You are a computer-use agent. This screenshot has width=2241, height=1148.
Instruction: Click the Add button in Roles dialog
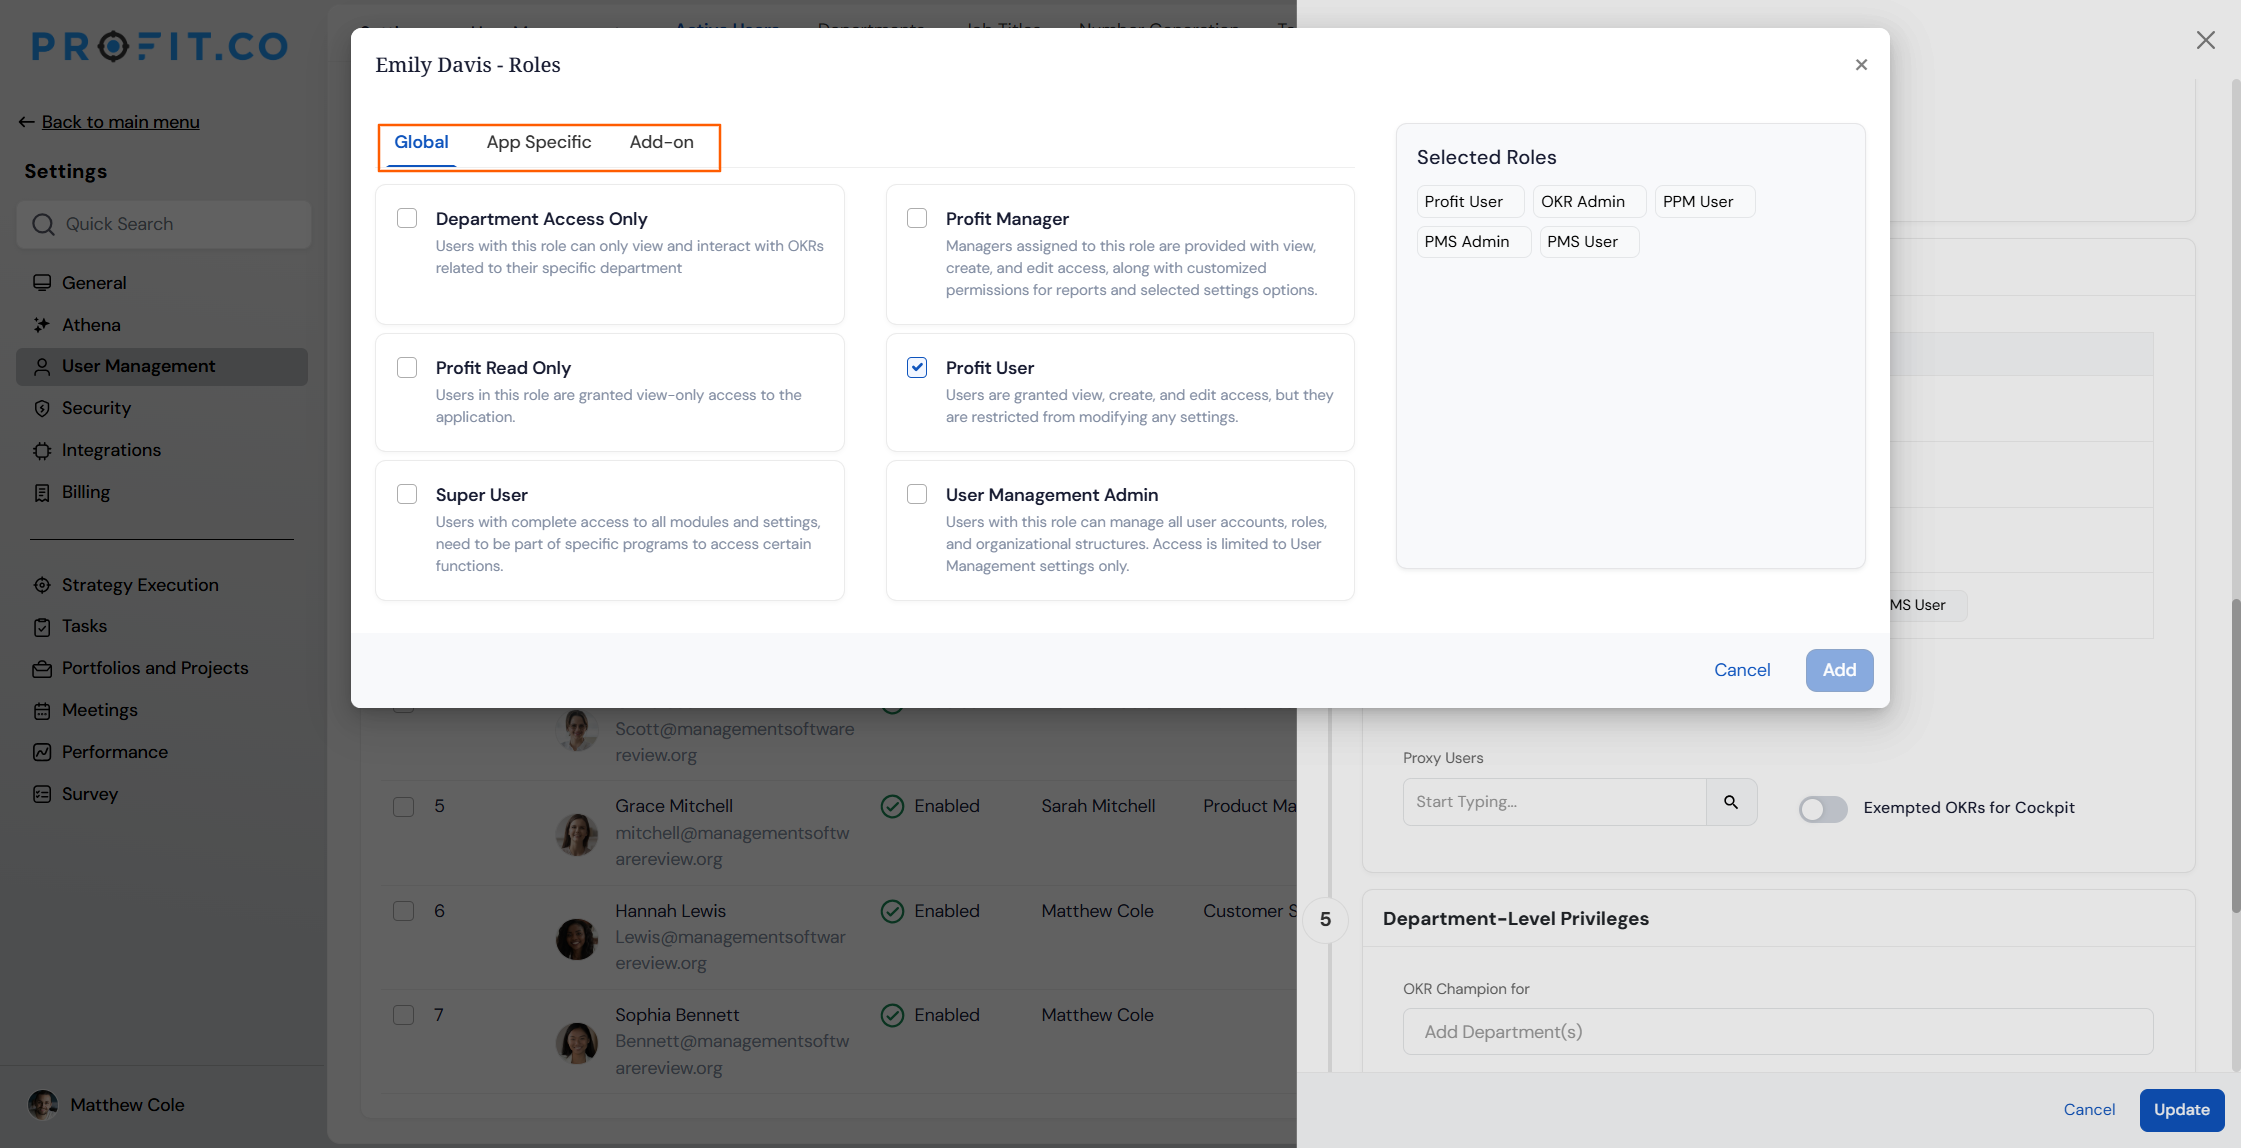tap(1839, 670)
